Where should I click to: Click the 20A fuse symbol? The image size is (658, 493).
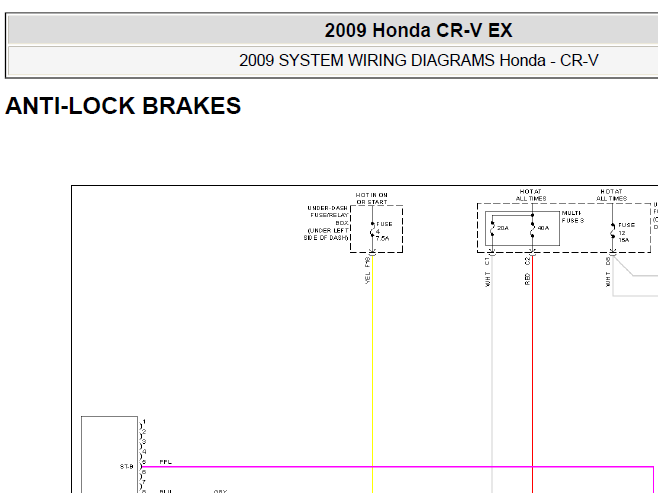click(492, 229)
